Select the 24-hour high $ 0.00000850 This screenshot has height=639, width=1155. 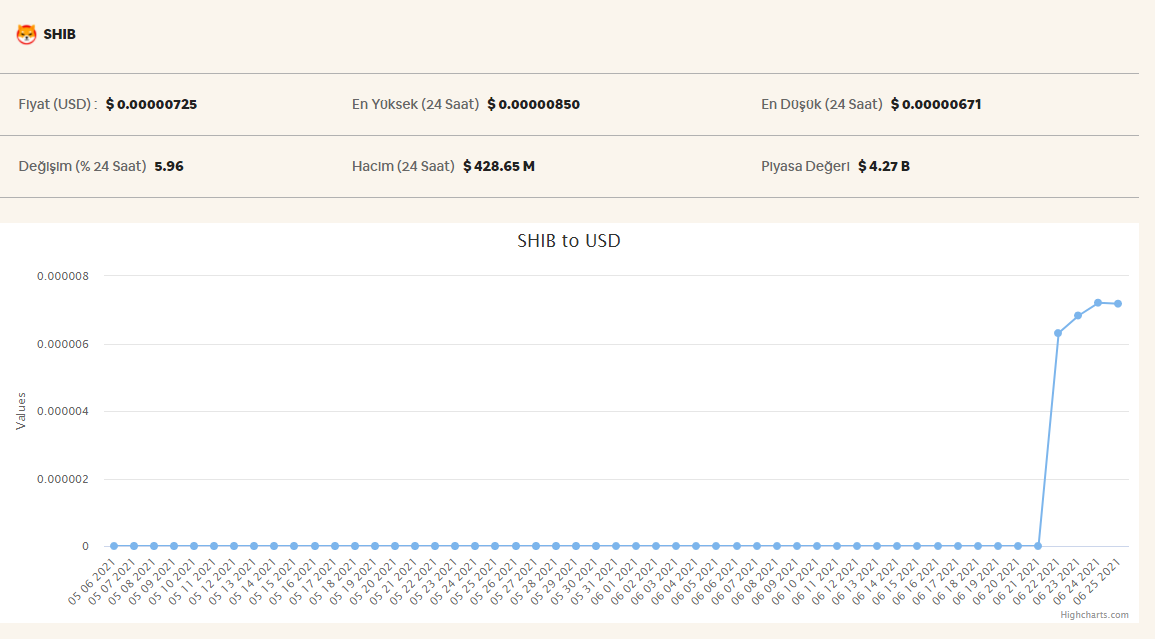click(x=533, y=104)
